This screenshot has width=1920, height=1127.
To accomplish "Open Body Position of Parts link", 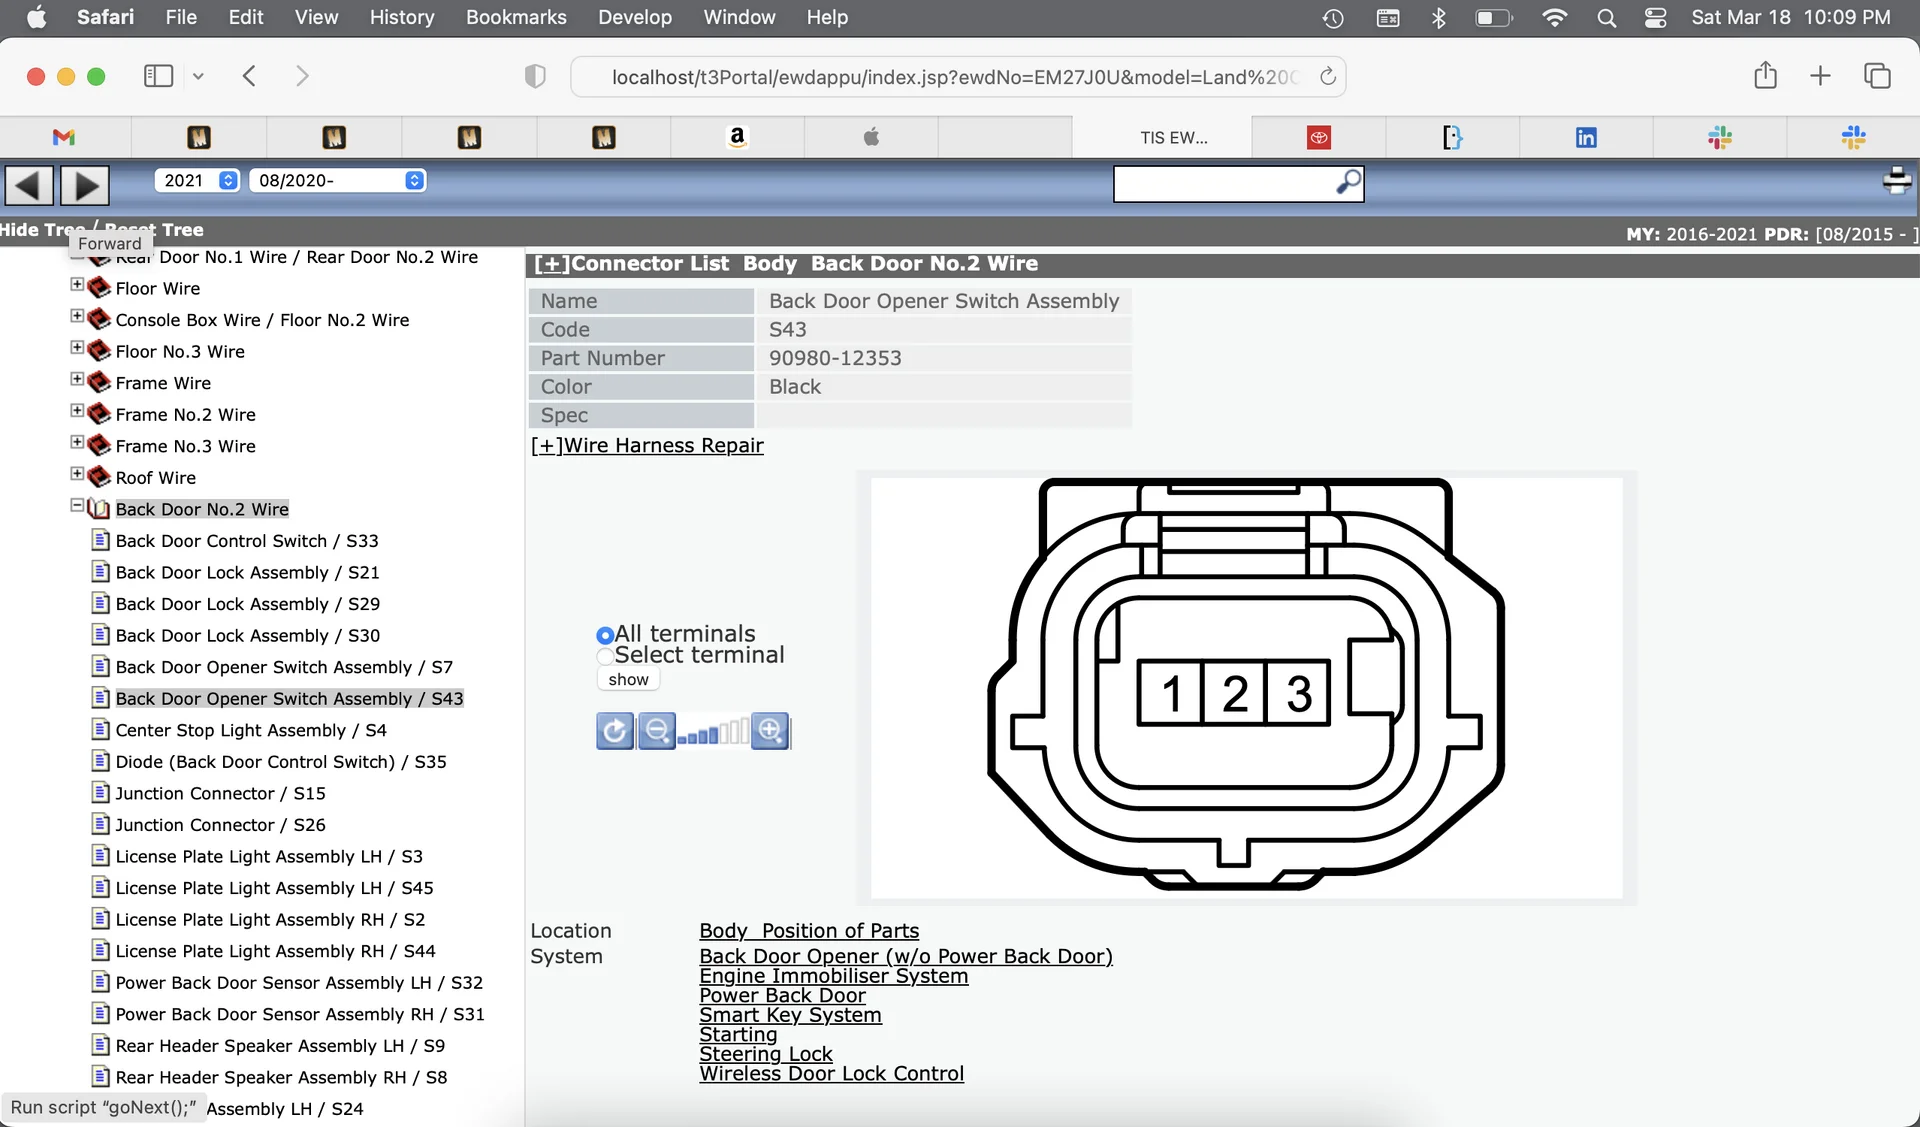I will click(x=809, y=931).
